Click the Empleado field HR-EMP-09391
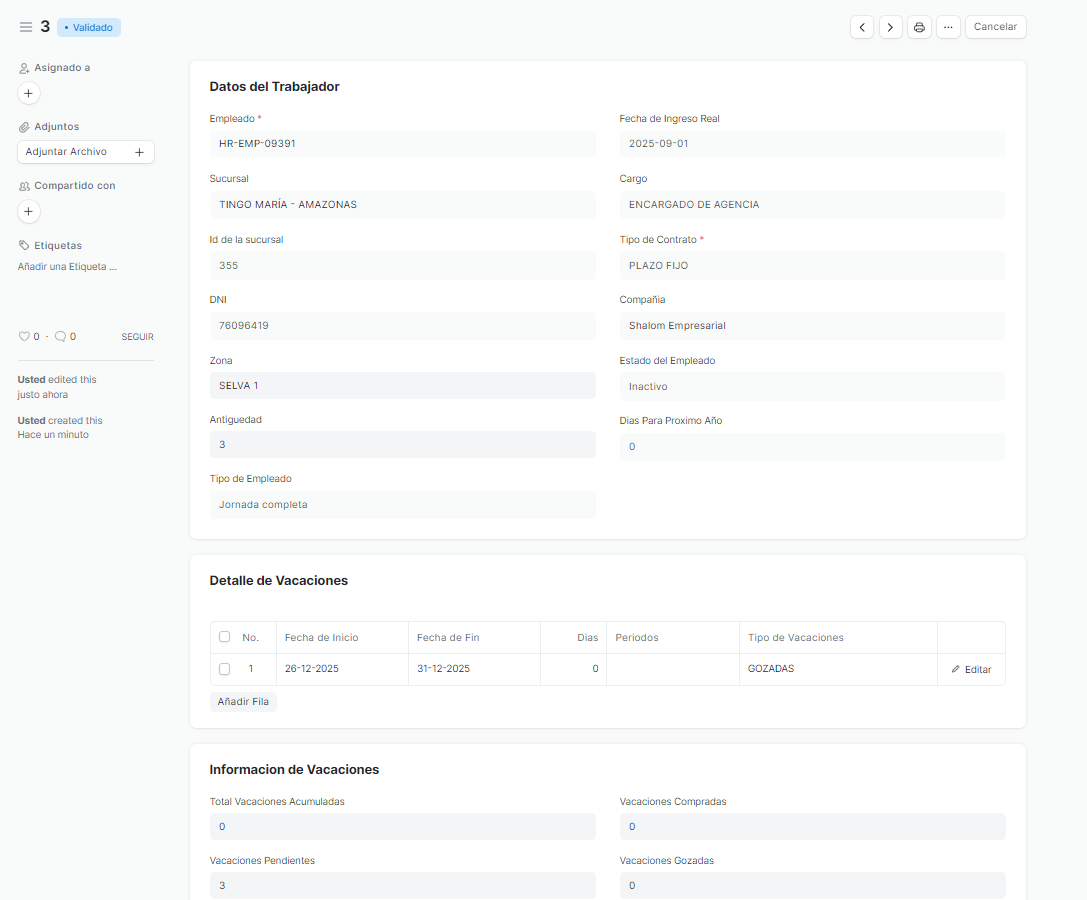The height and width of the screenshot is (900, 1087). click(x=402, y=144)
